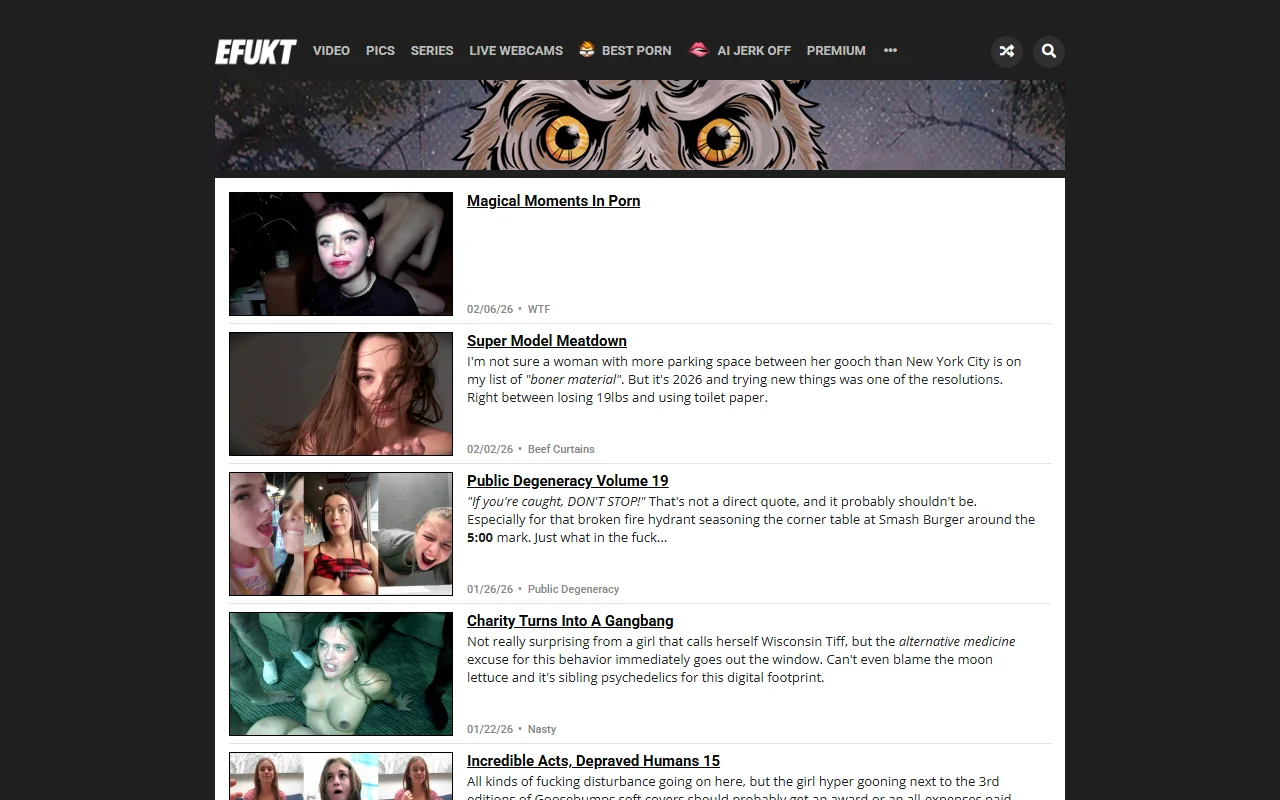The width and height of the screenshot is (1280, 800).
Task: Click the WTF category tag
Action: point(539,309)
